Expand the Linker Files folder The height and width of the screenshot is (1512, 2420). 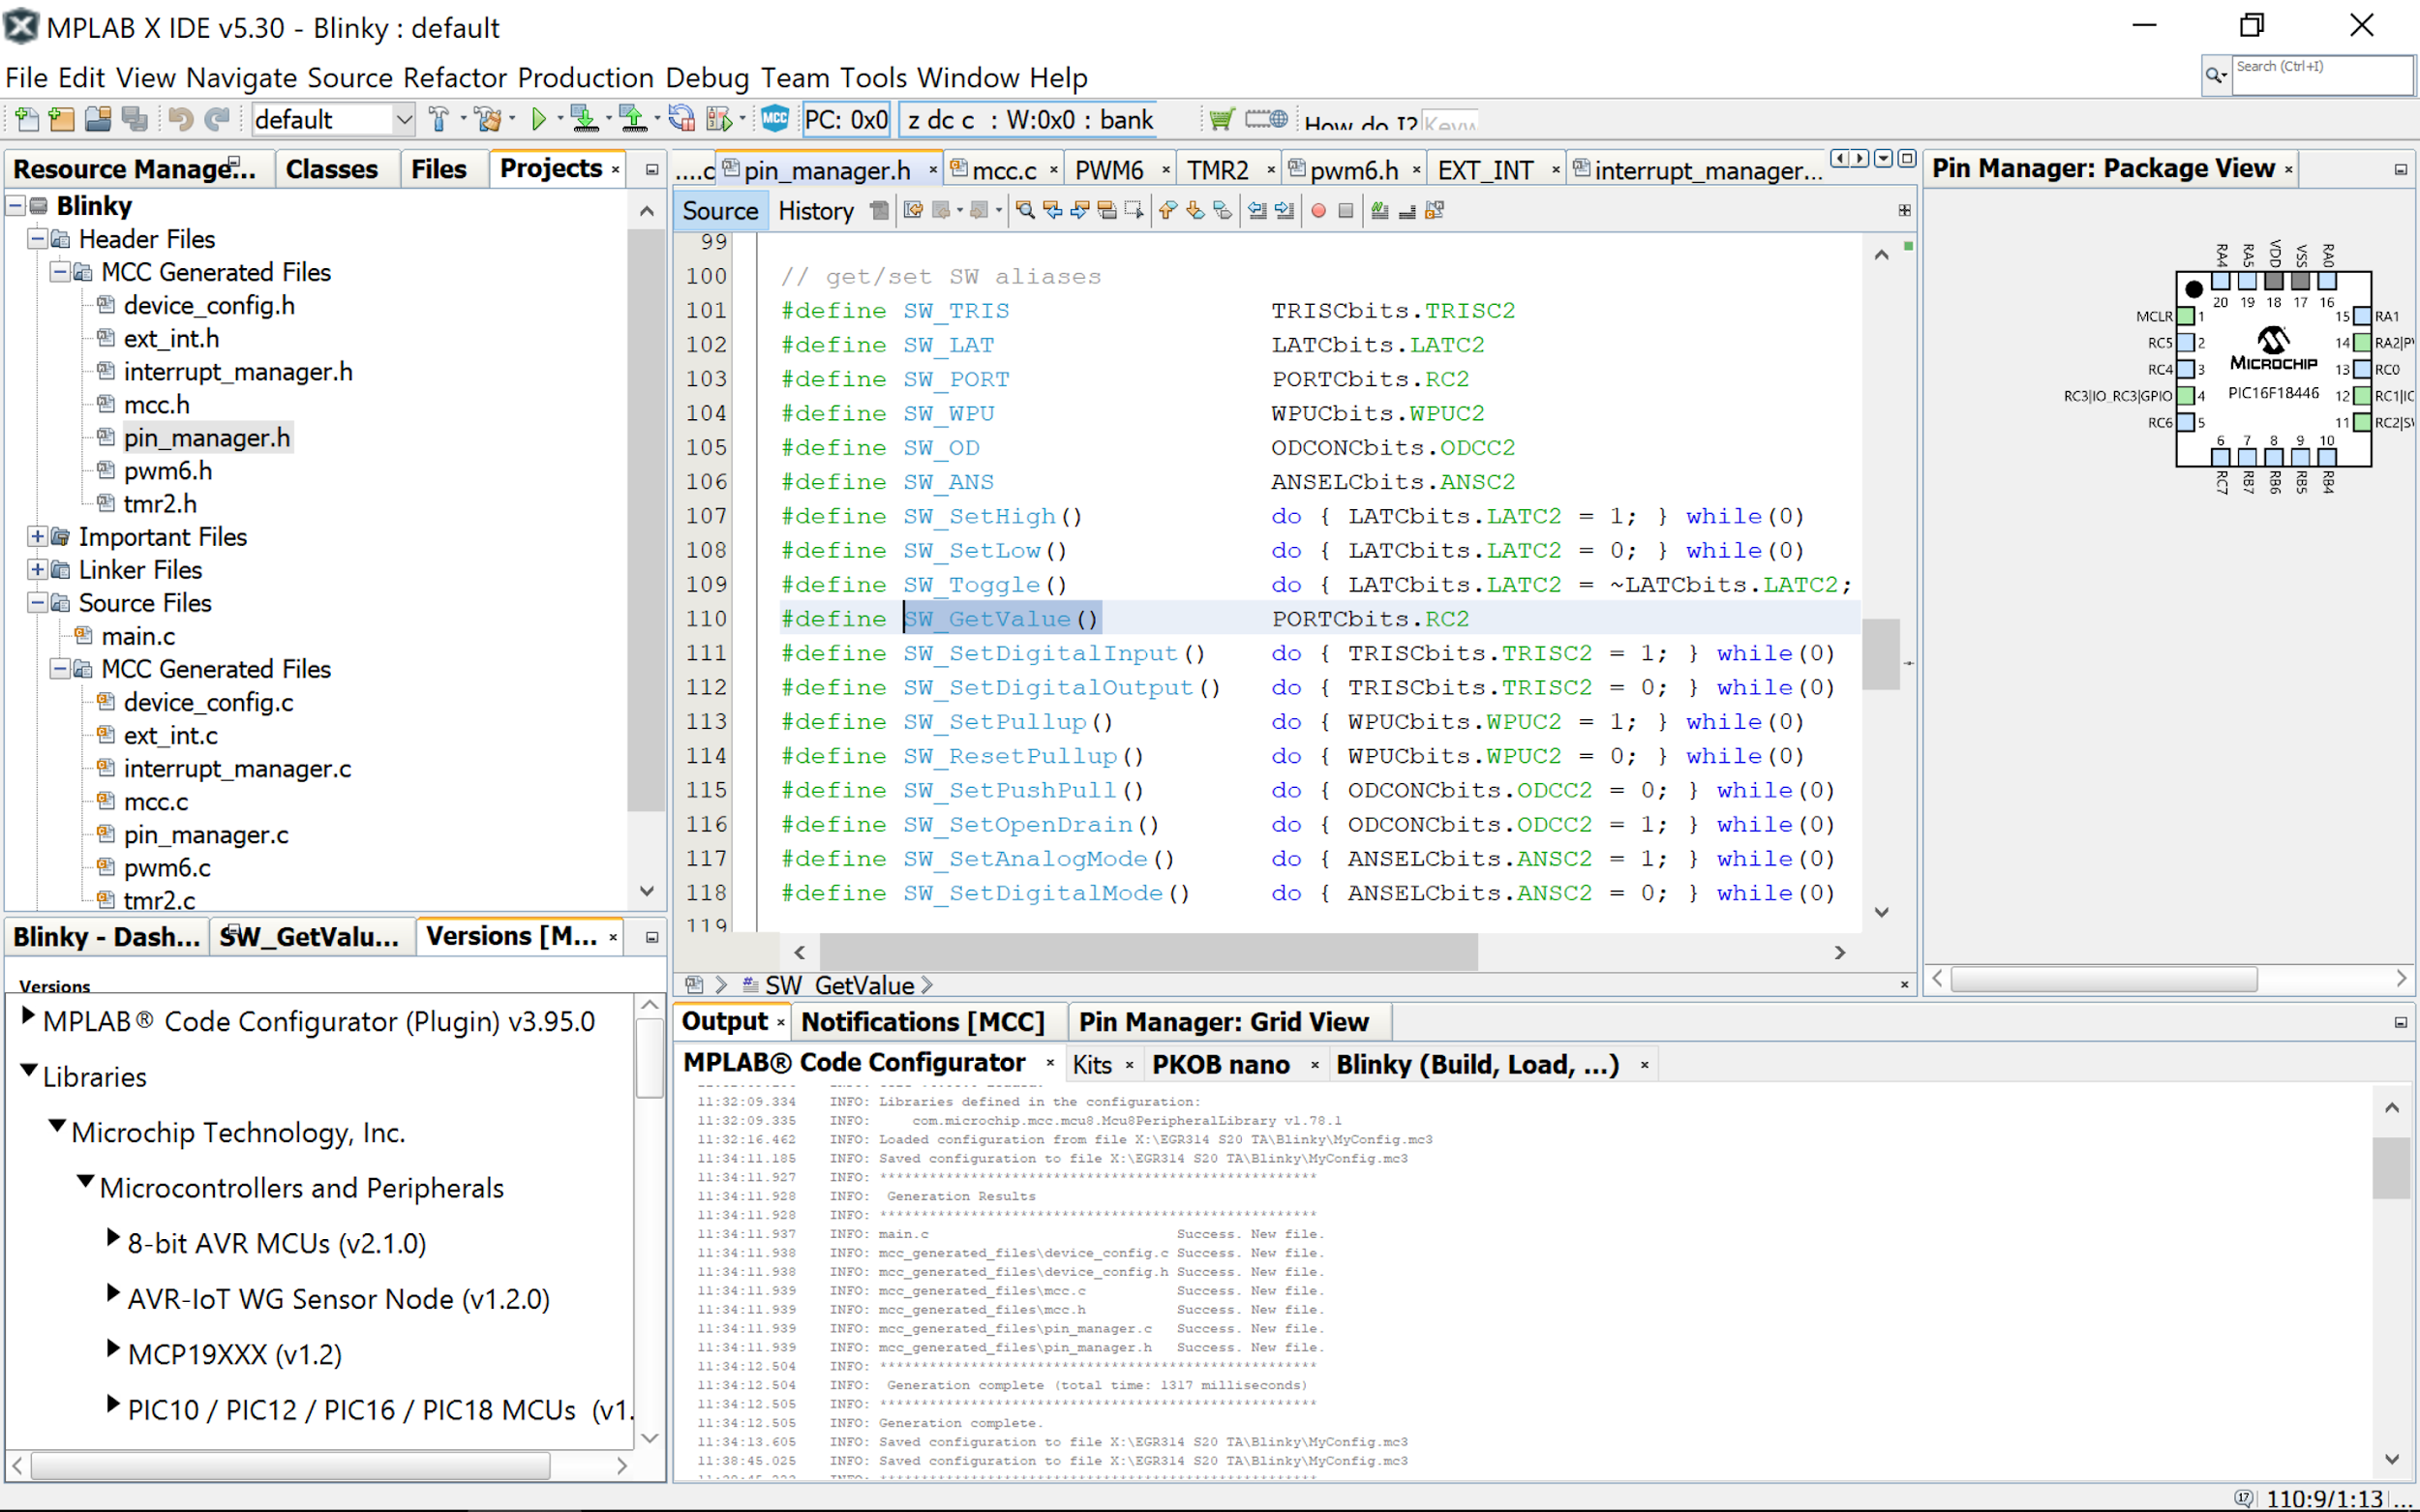(x=38, y=570)
